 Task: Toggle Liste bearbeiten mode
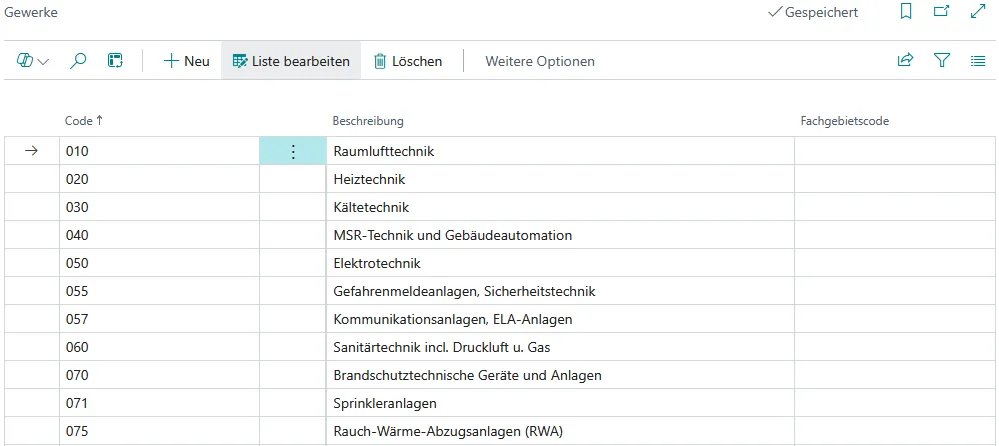(x=291, y=61)
